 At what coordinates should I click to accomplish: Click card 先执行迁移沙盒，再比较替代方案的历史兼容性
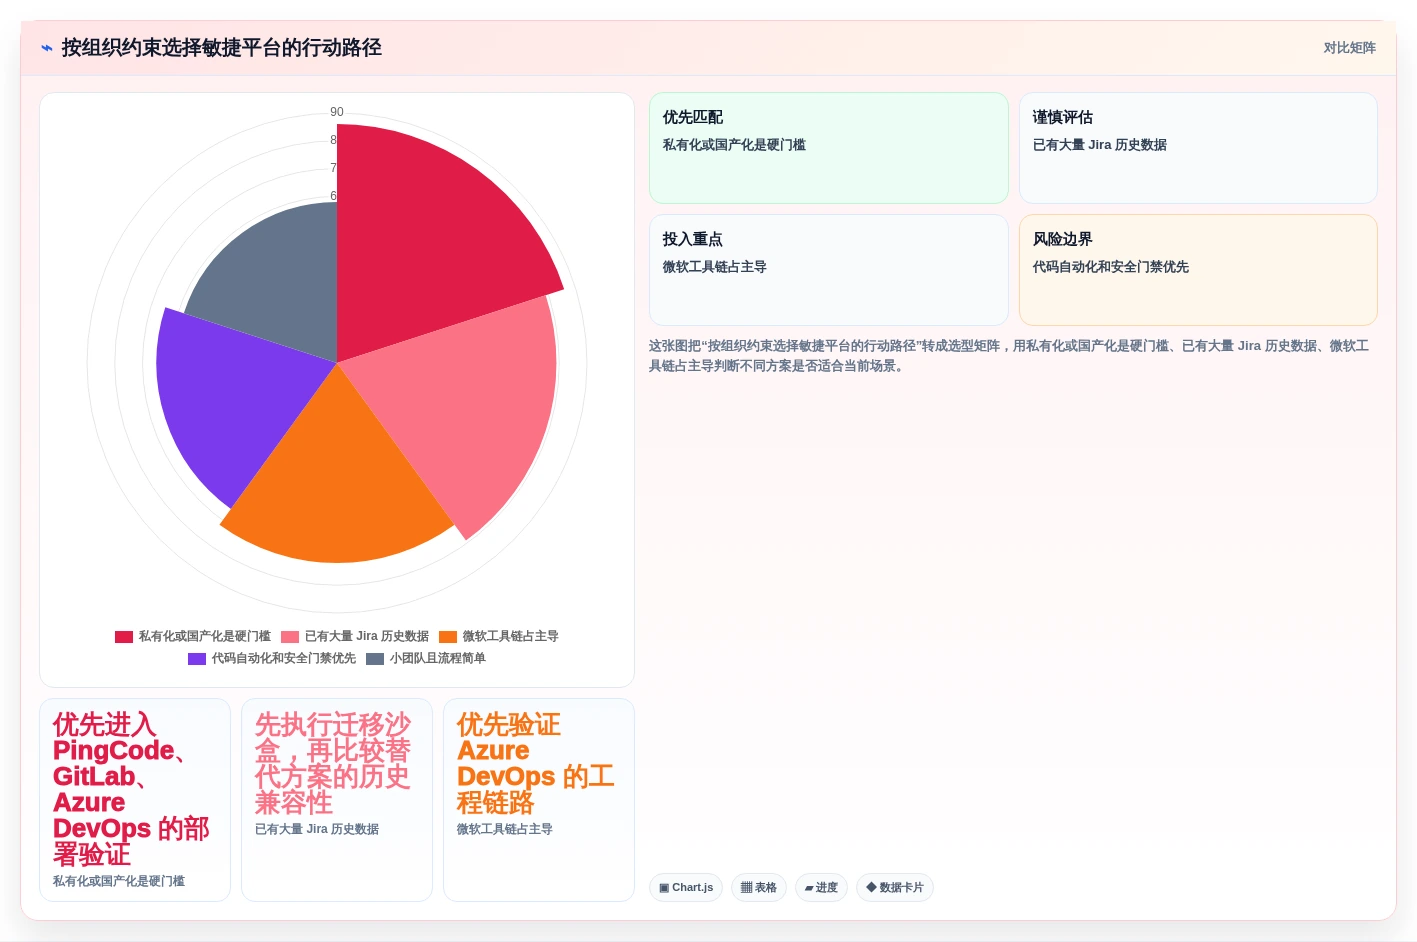337,800
